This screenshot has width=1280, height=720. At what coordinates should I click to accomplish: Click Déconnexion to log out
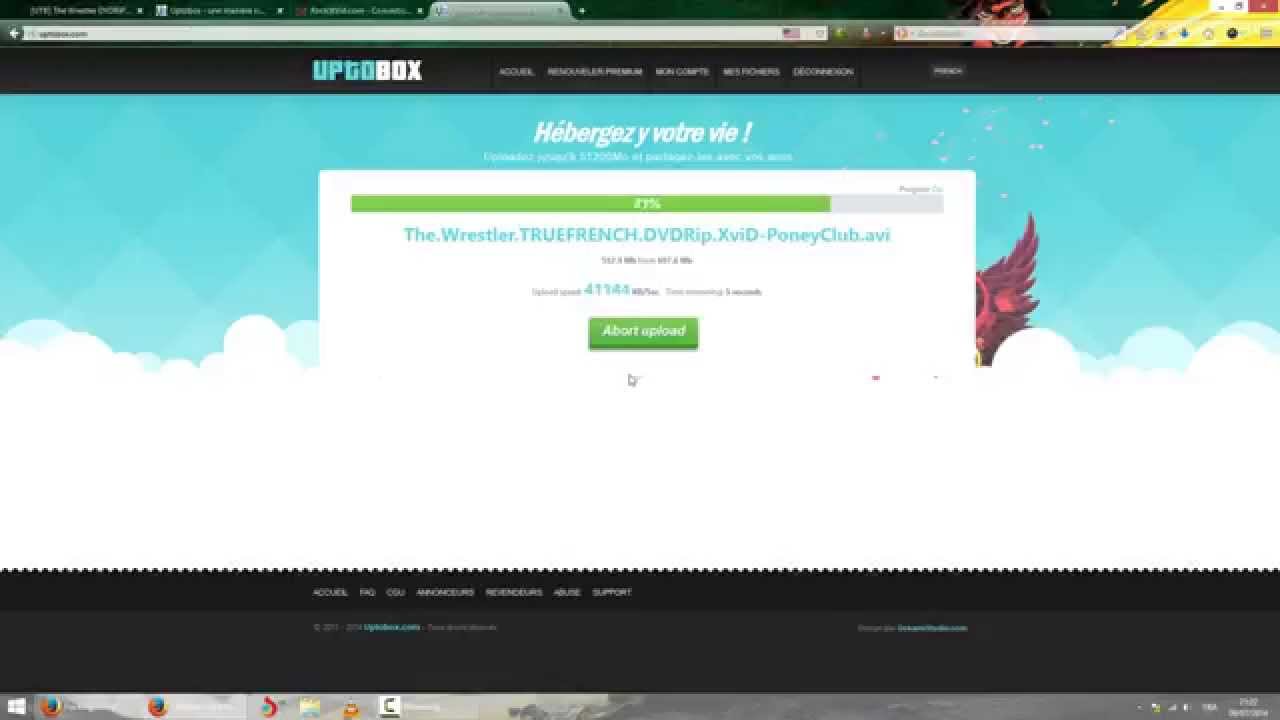coord(823,72)
